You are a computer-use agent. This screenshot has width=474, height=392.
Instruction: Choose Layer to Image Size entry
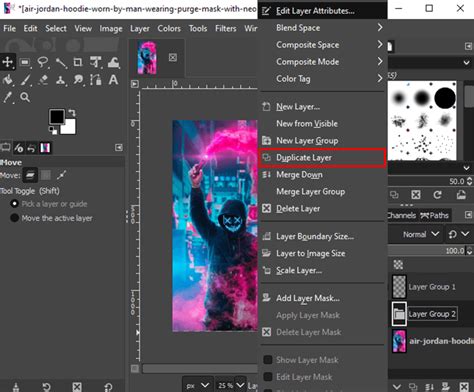pyautogui.click(x=322, y=253)
